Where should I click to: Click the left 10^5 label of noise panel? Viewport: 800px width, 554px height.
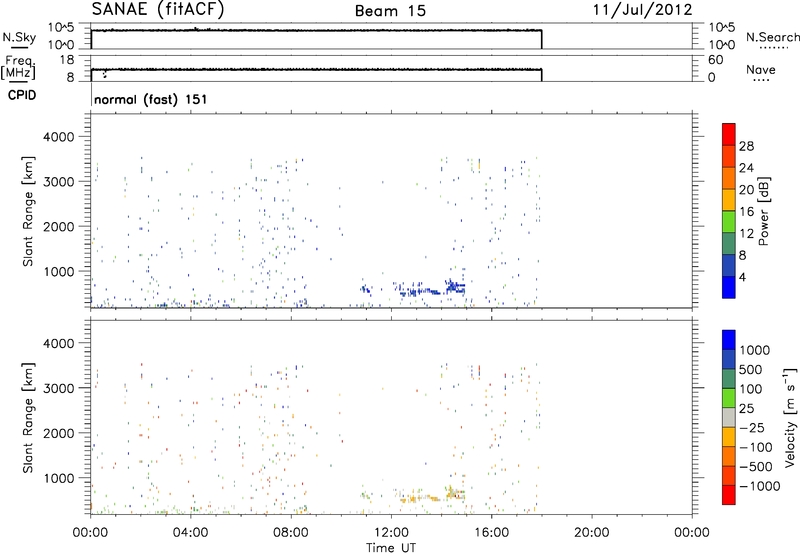[x=61, y=28]
